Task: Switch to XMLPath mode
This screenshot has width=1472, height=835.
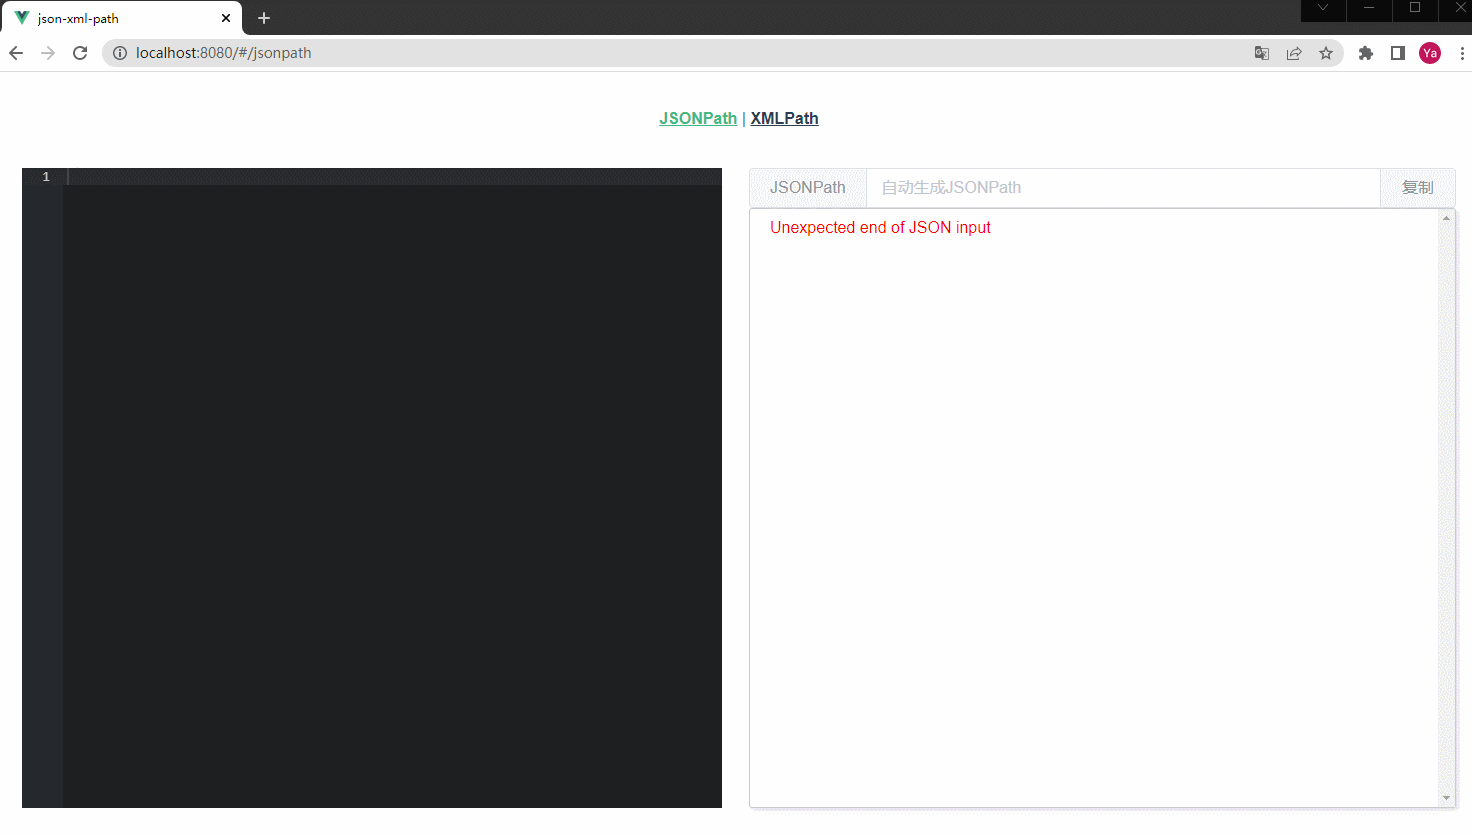Action: pyautogui.click(x=784, y=118)
